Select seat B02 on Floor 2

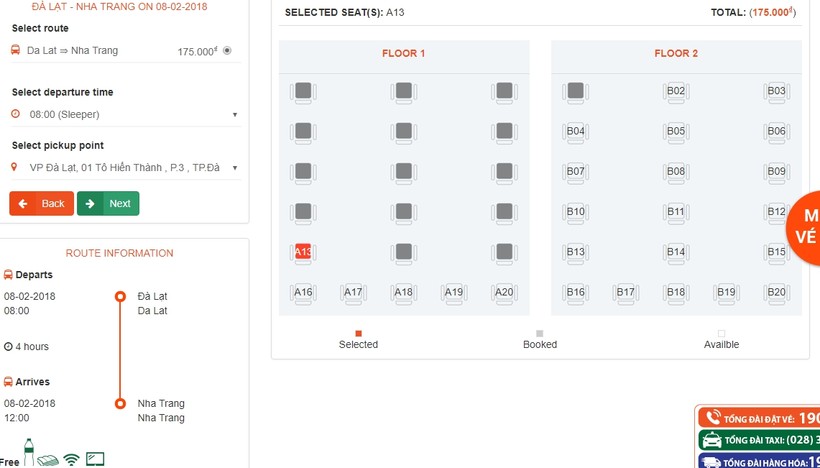coord(676,91)
